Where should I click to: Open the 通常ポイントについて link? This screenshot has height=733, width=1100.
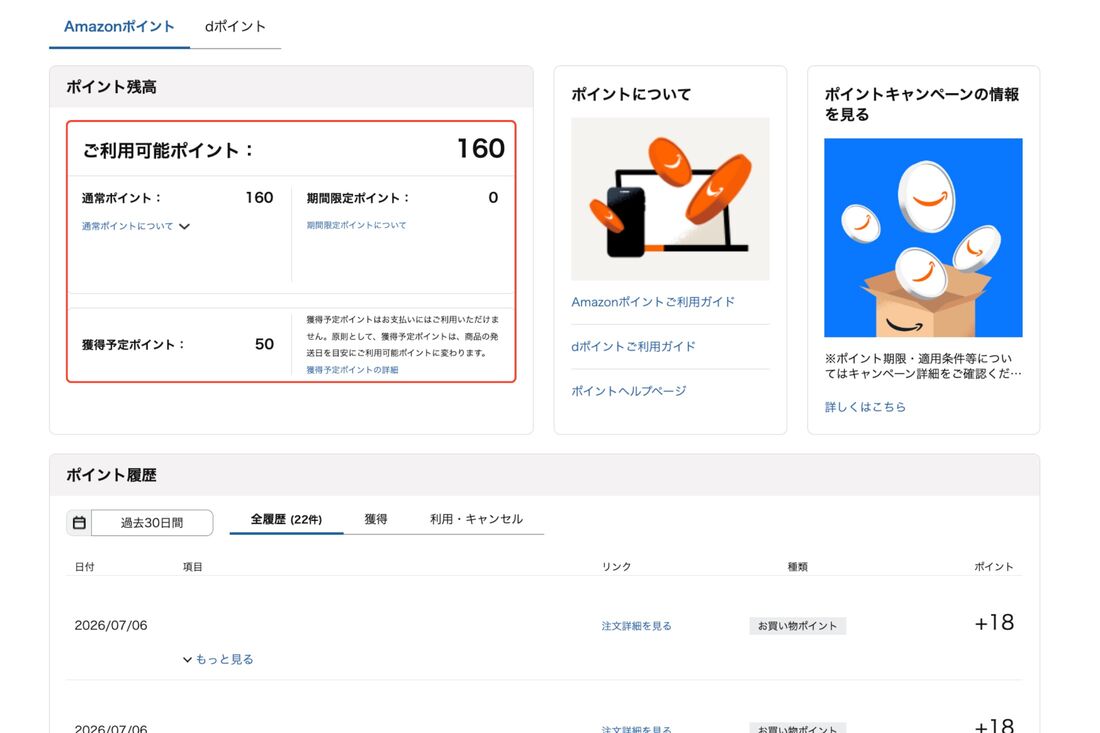(127, 227)
